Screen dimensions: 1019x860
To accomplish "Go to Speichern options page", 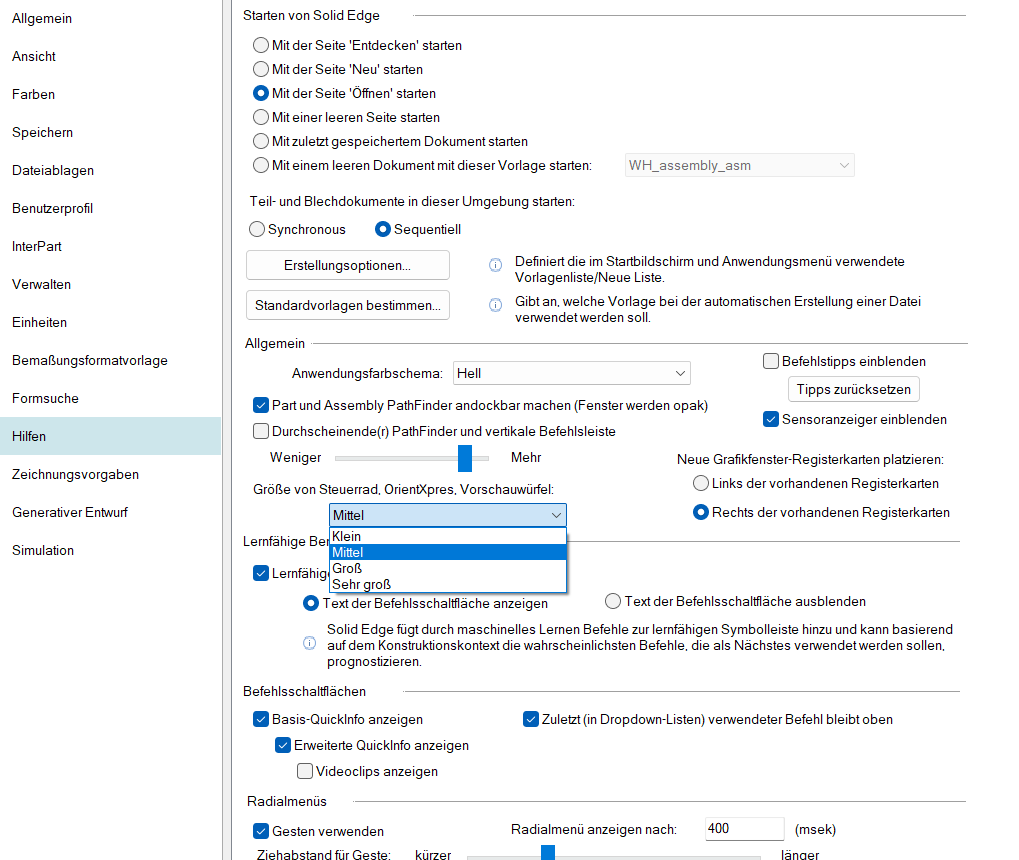I will (x=110, y=132).
